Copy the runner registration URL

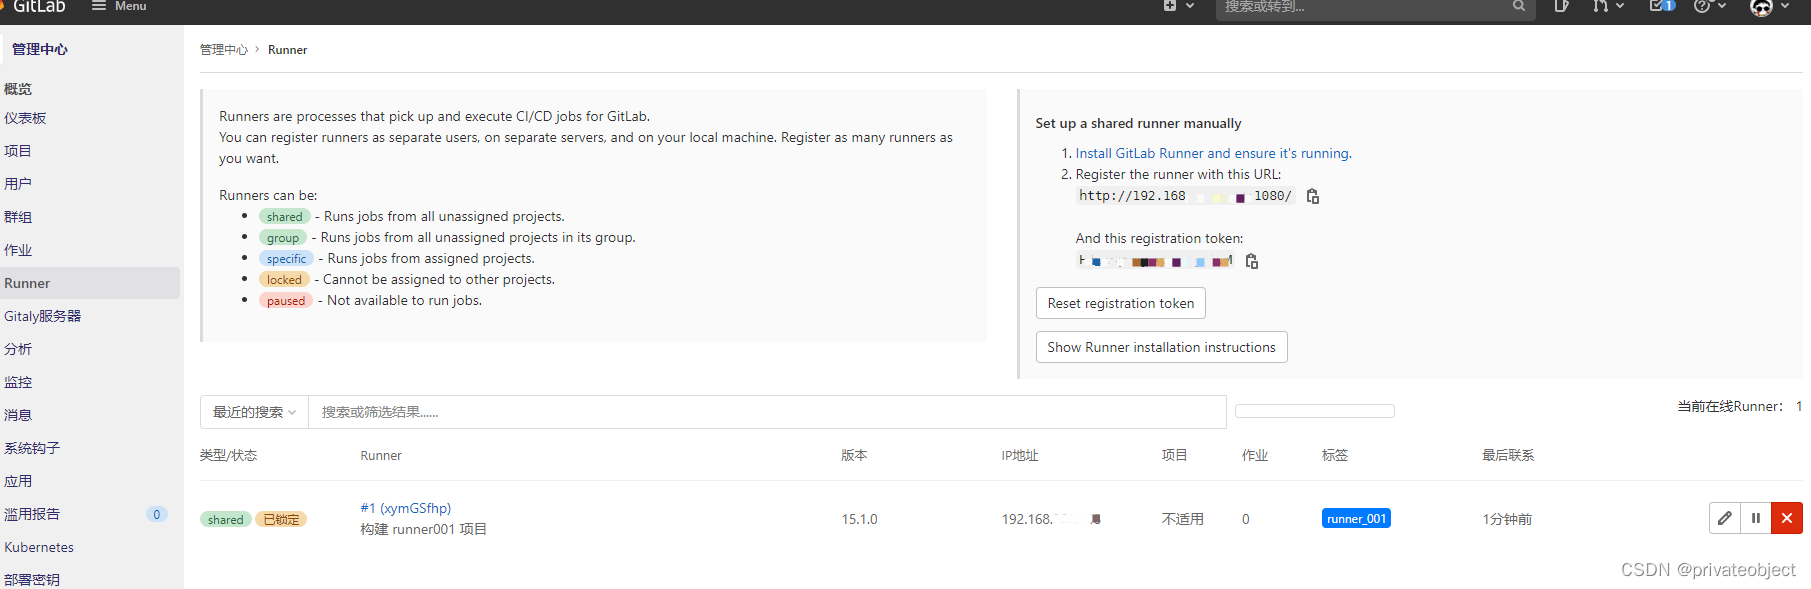[x=1313, y=196]
